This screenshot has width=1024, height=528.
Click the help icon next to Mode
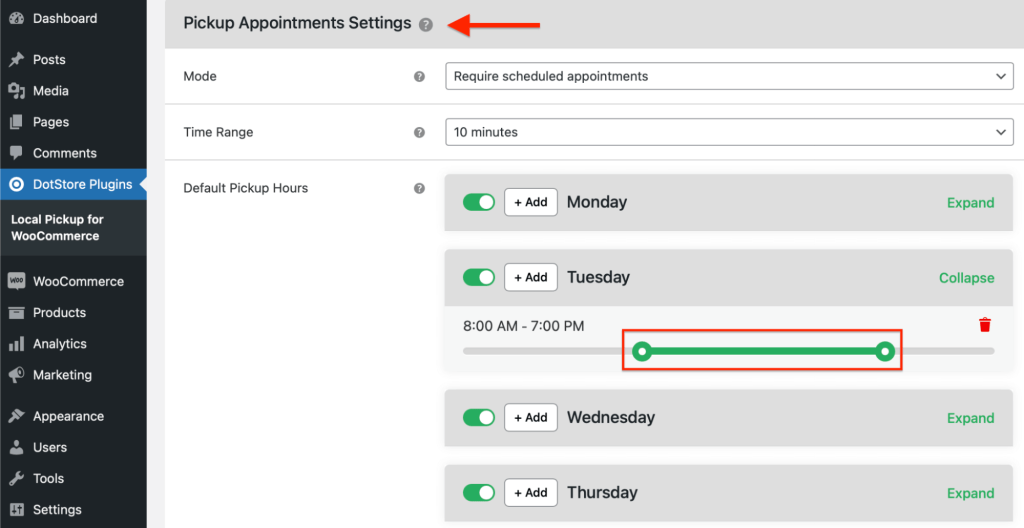point(419,76)
